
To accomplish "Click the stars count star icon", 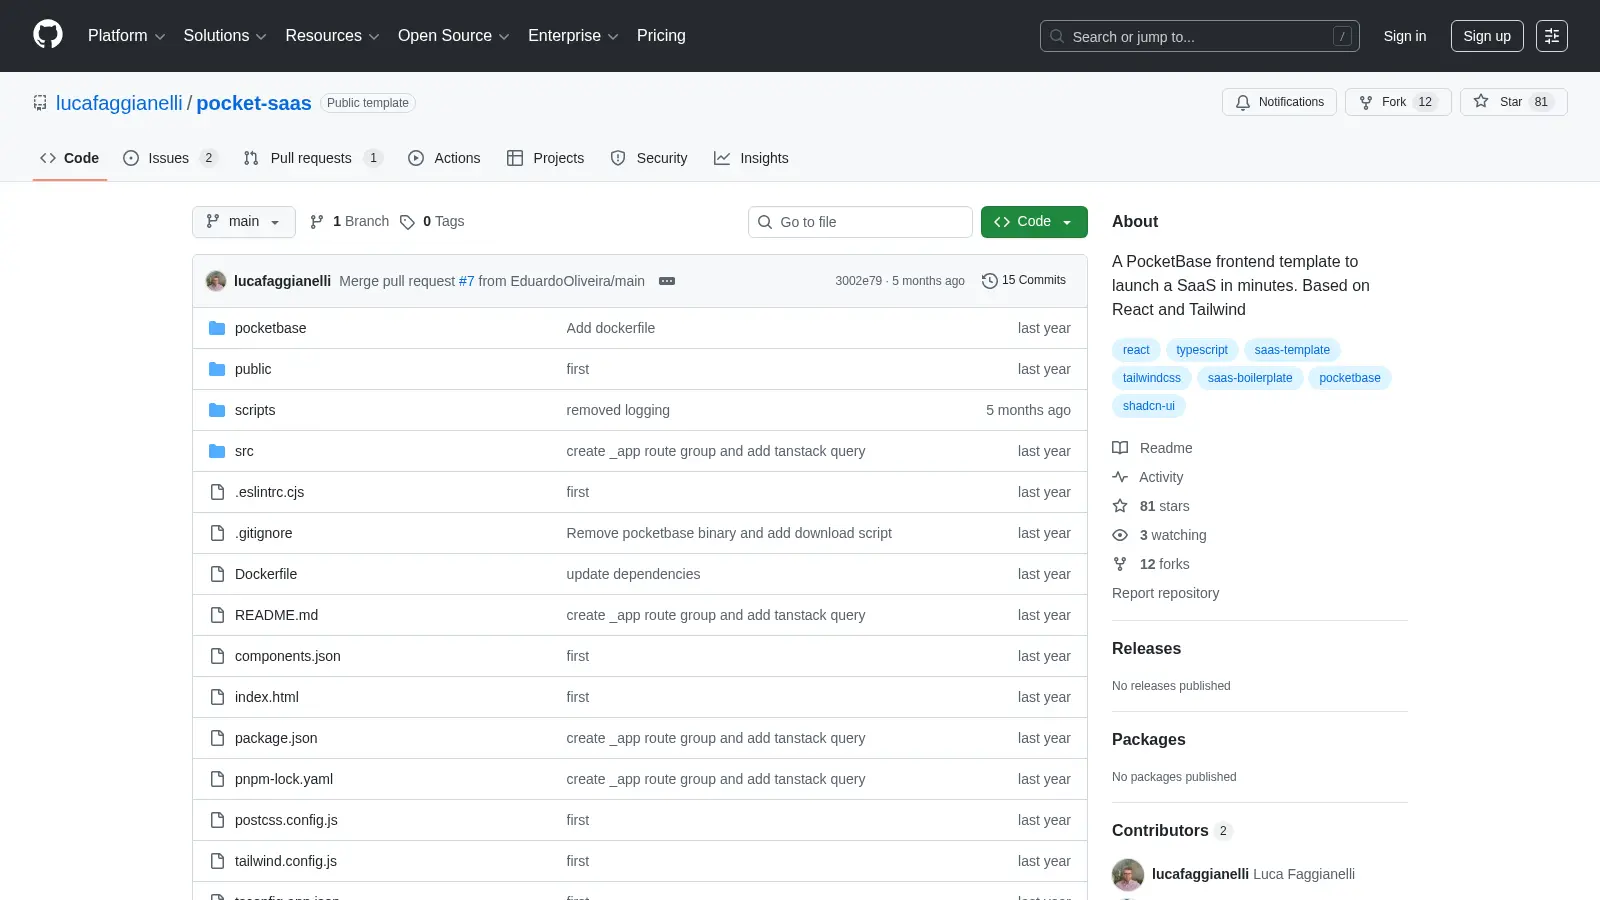I will click(1120, 506).
